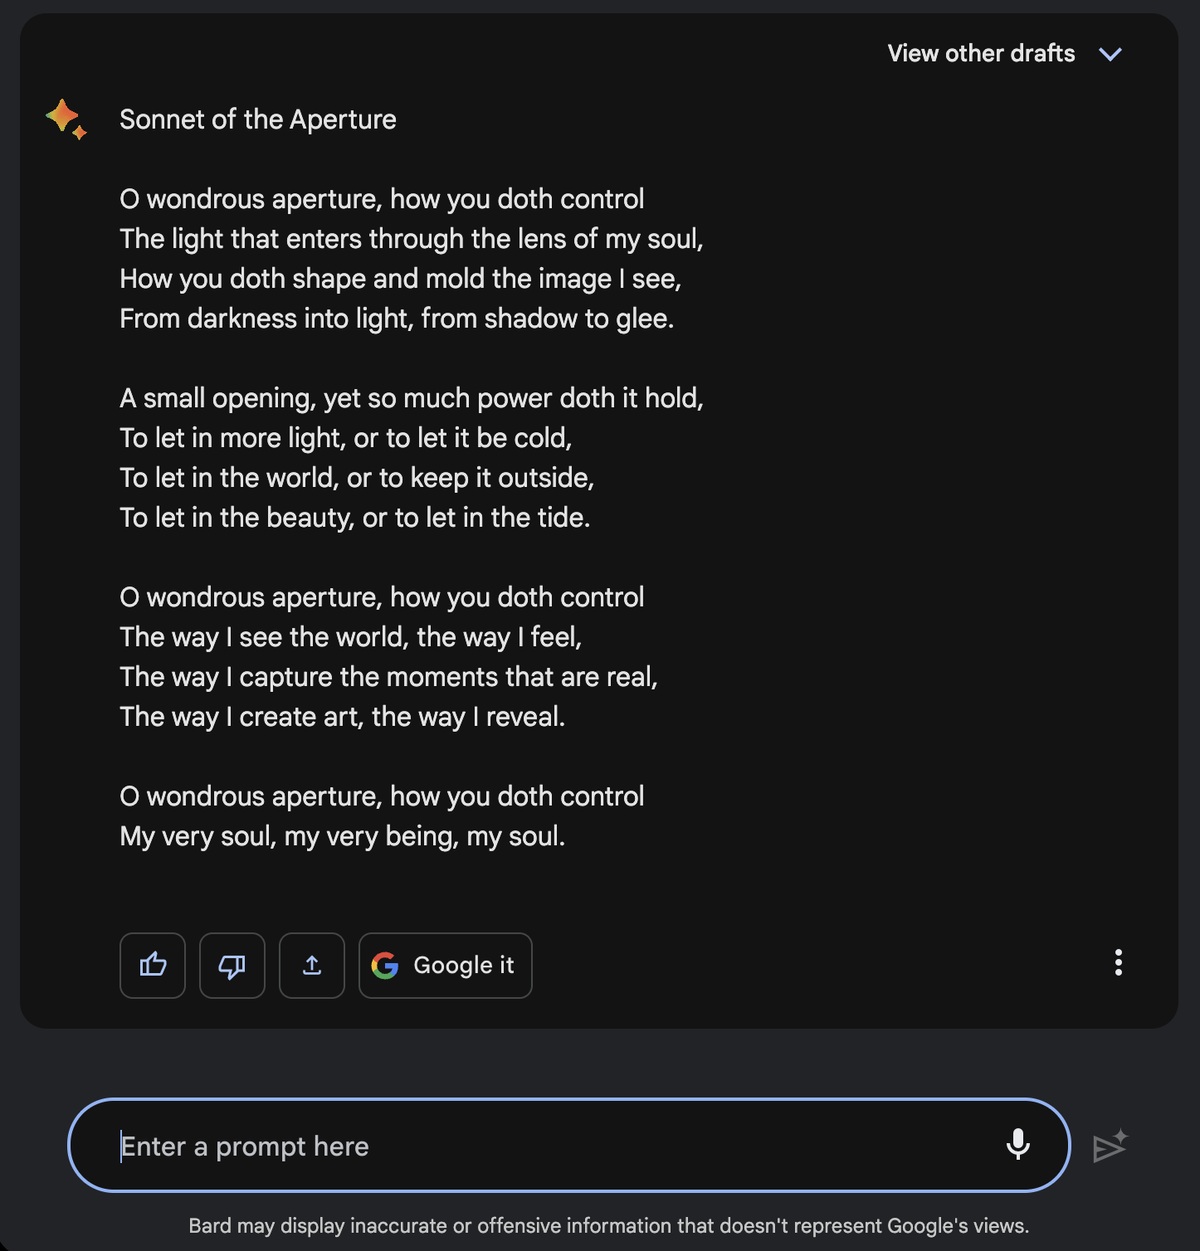Click the Bard inaccurate information disclaimer
Screen dimensions: 1200x1251
point(608,1225)
